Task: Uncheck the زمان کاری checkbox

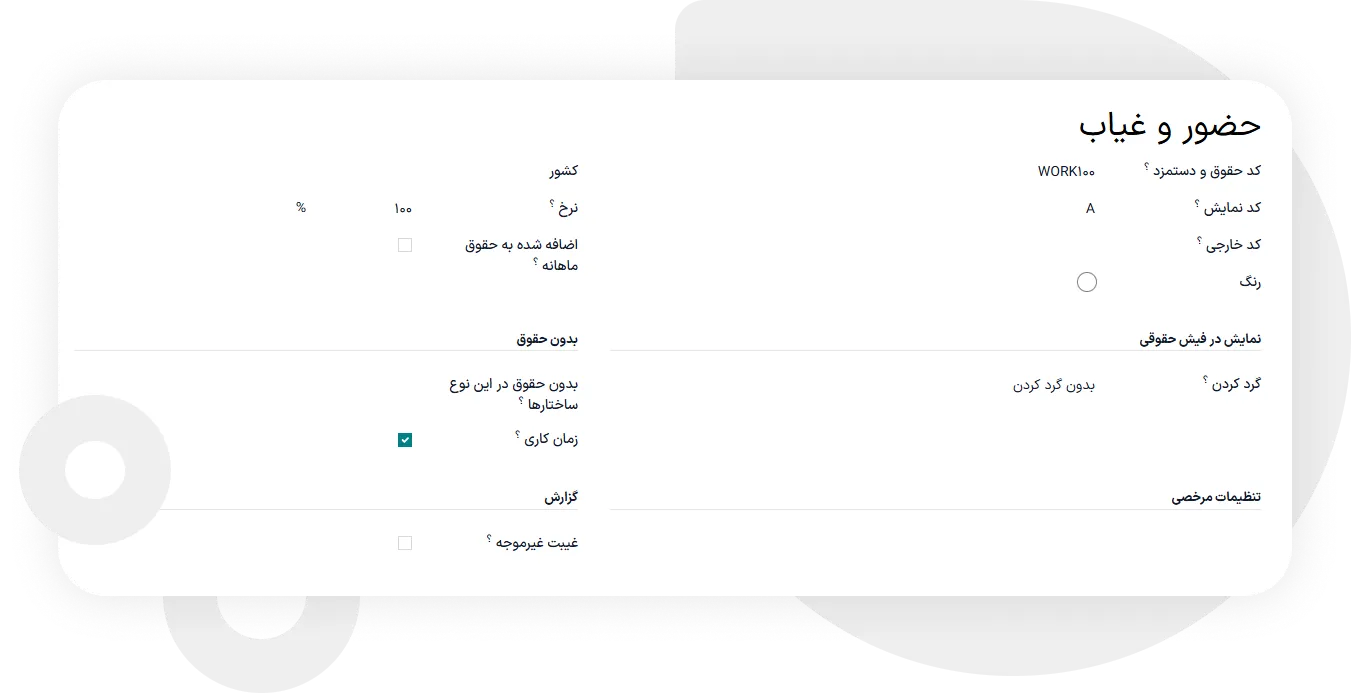Action: tap(405, 440)
